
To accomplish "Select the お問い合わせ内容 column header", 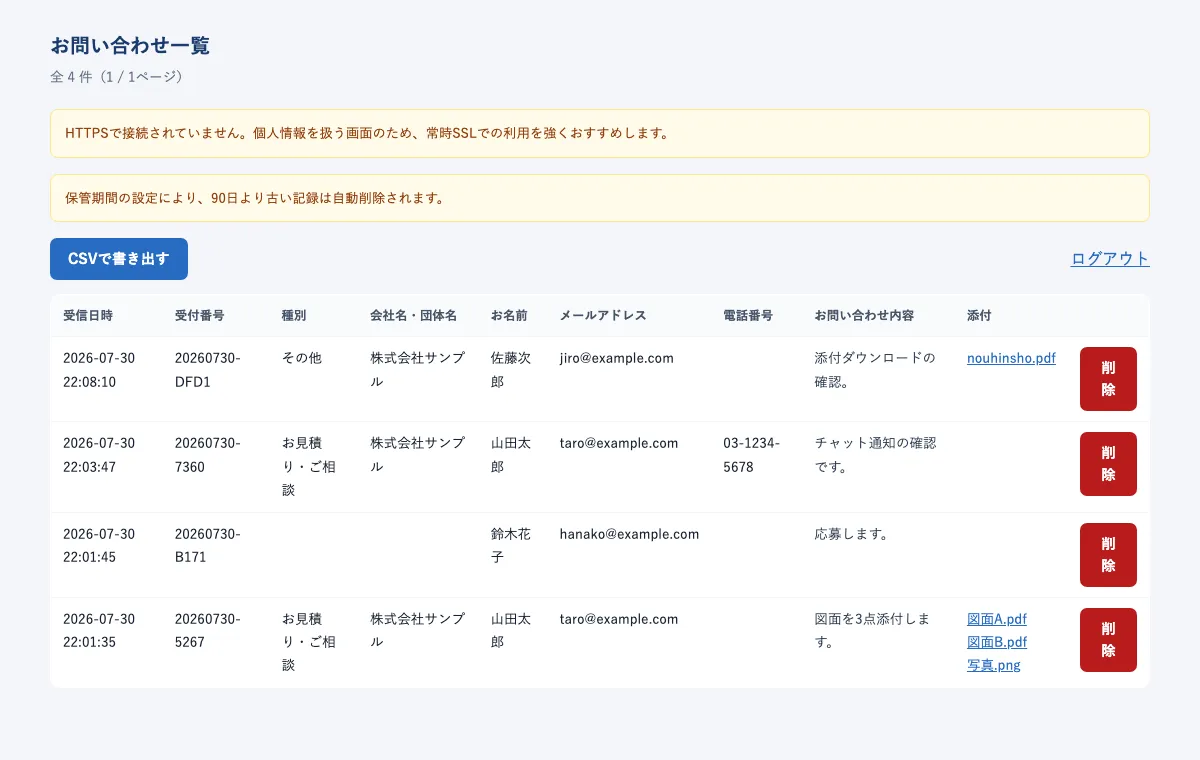I will (x=865, y=315).
